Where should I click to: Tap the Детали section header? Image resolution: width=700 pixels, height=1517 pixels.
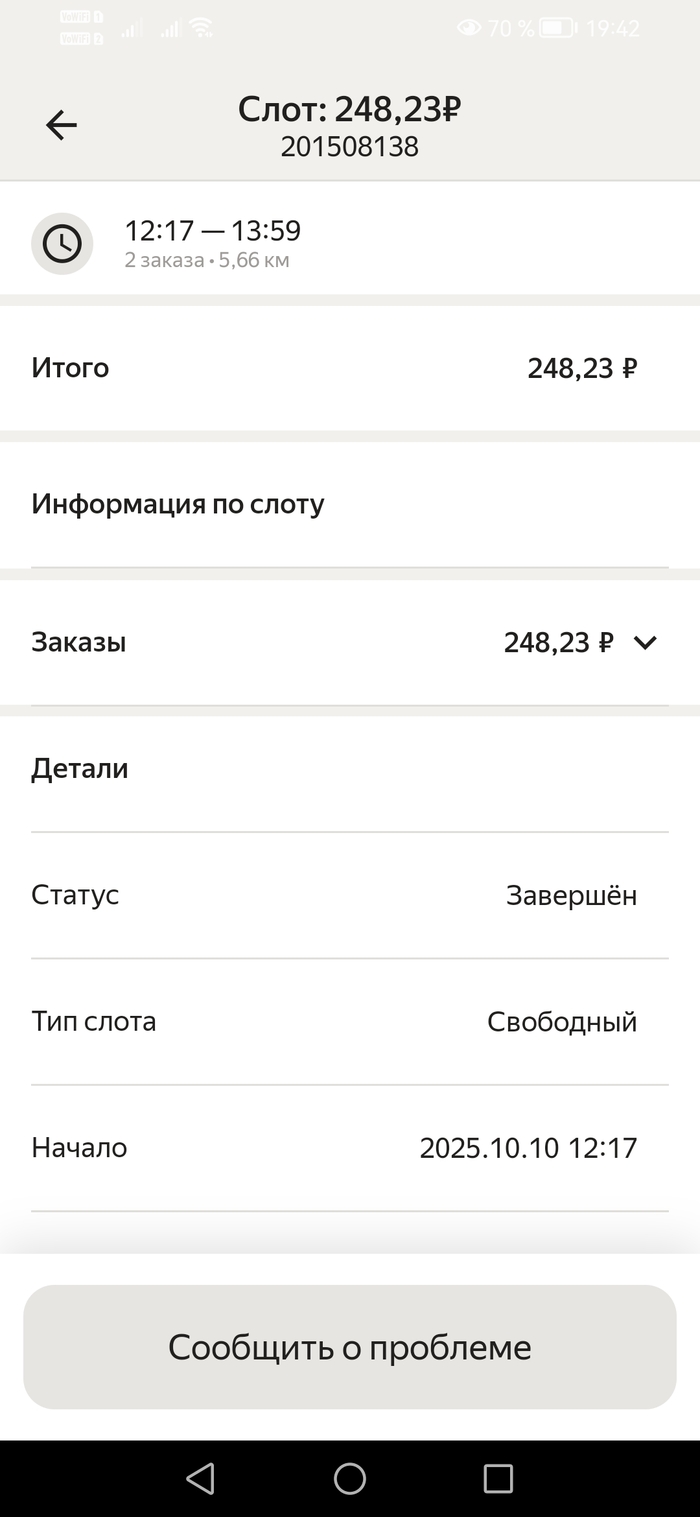(80, 769)
